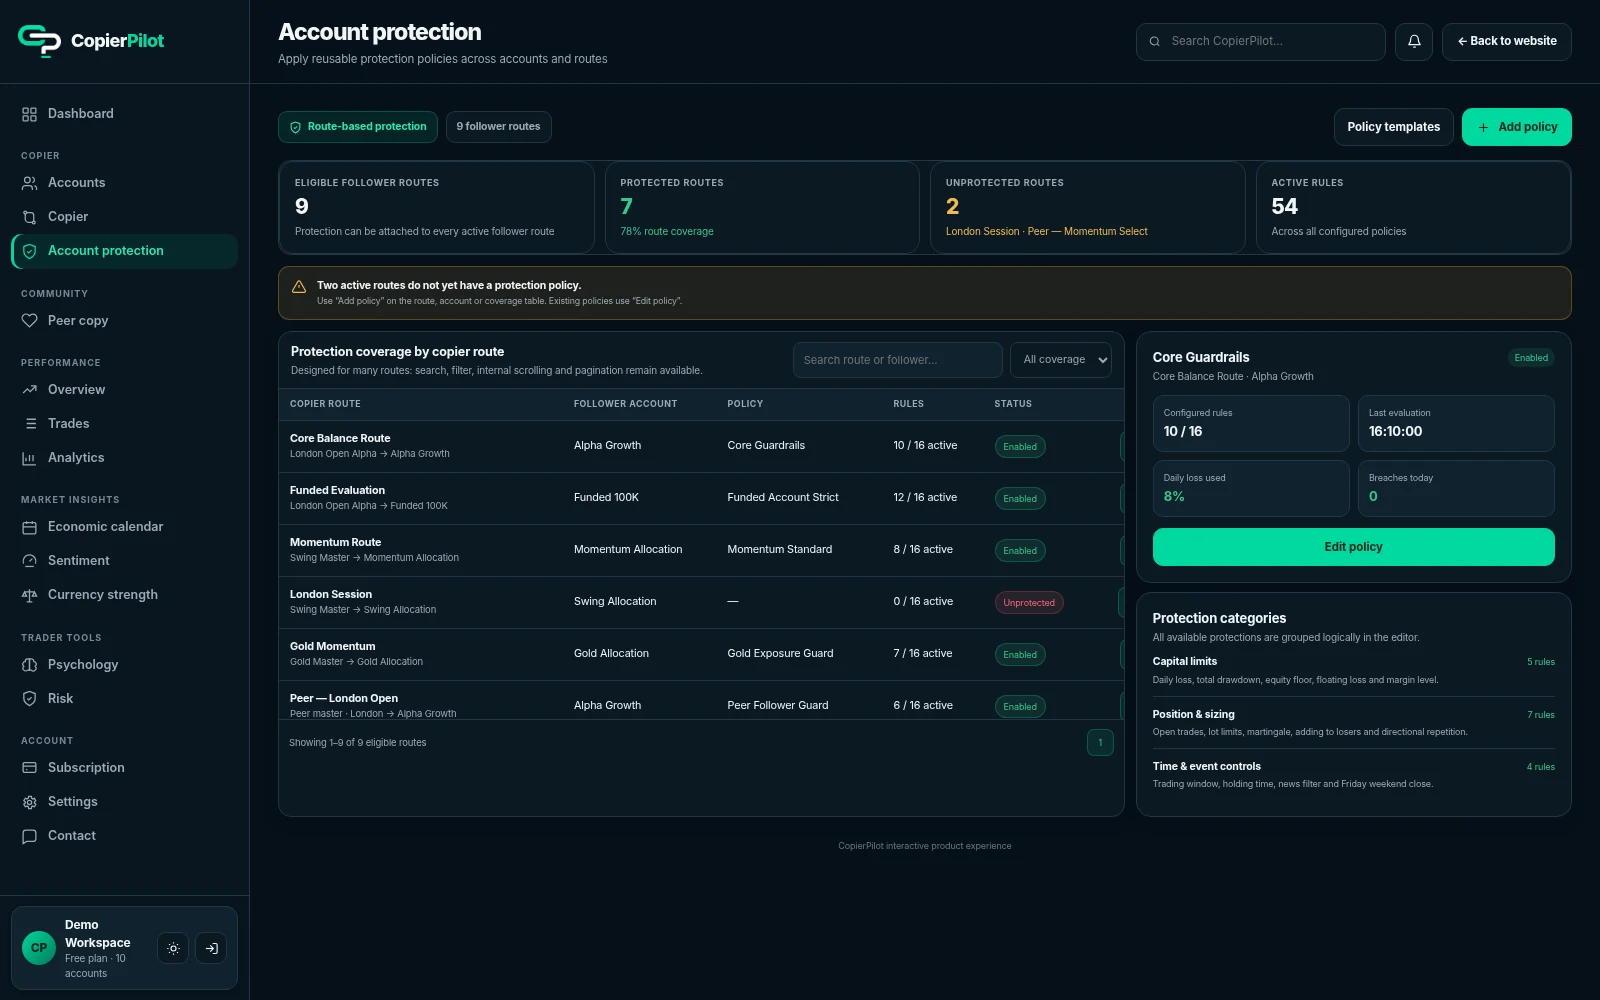Open the All coverage filter dropdown
This screenshot has width=1600, height=1000.
click(1061, 360)
